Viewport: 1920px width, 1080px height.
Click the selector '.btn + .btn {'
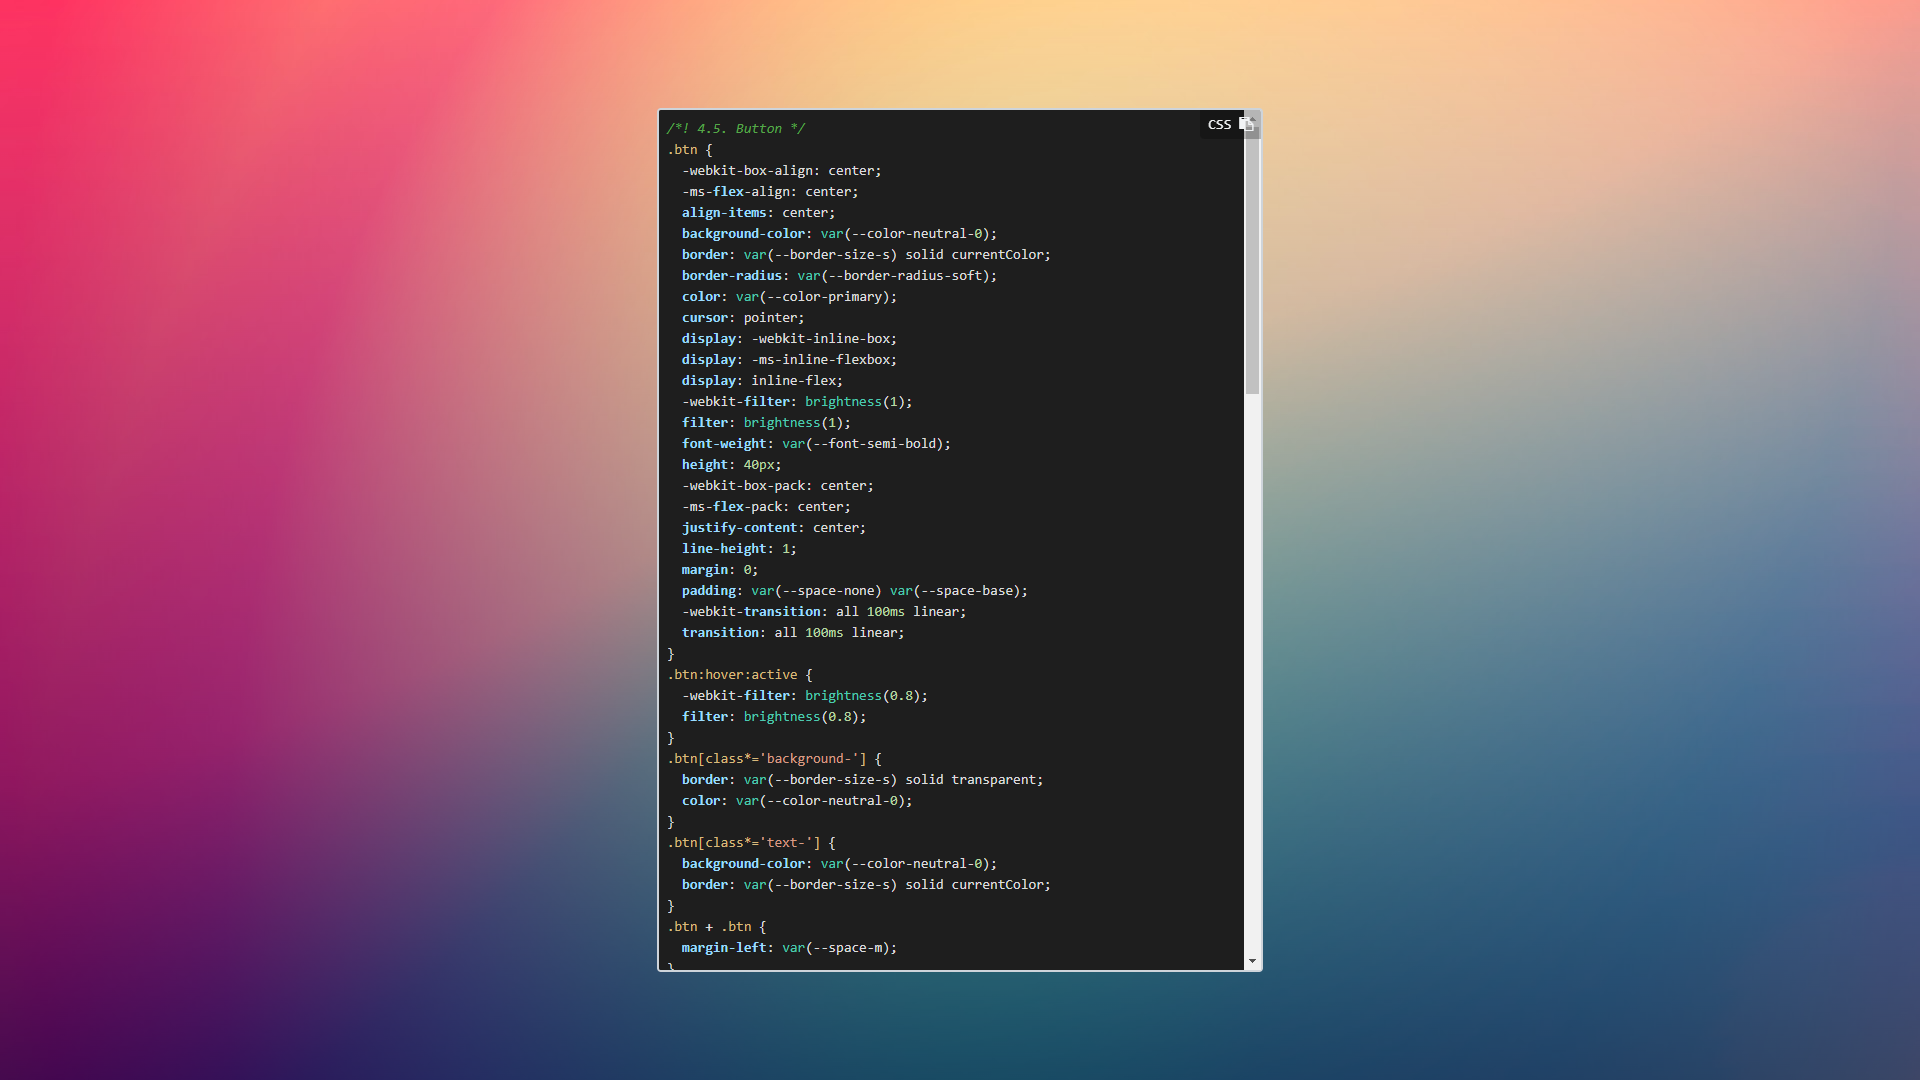[716, 927]
